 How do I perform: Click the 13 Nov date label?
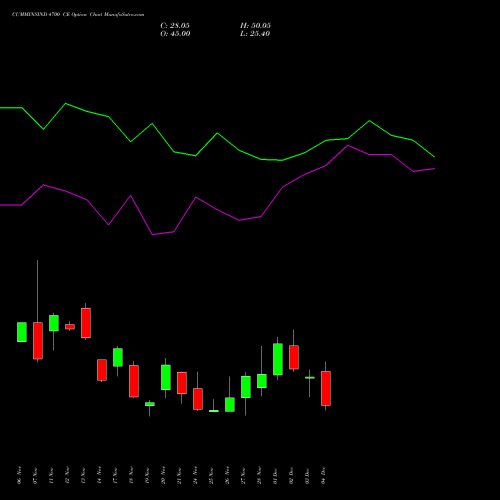pyautogui.click(x=83, y=475)
